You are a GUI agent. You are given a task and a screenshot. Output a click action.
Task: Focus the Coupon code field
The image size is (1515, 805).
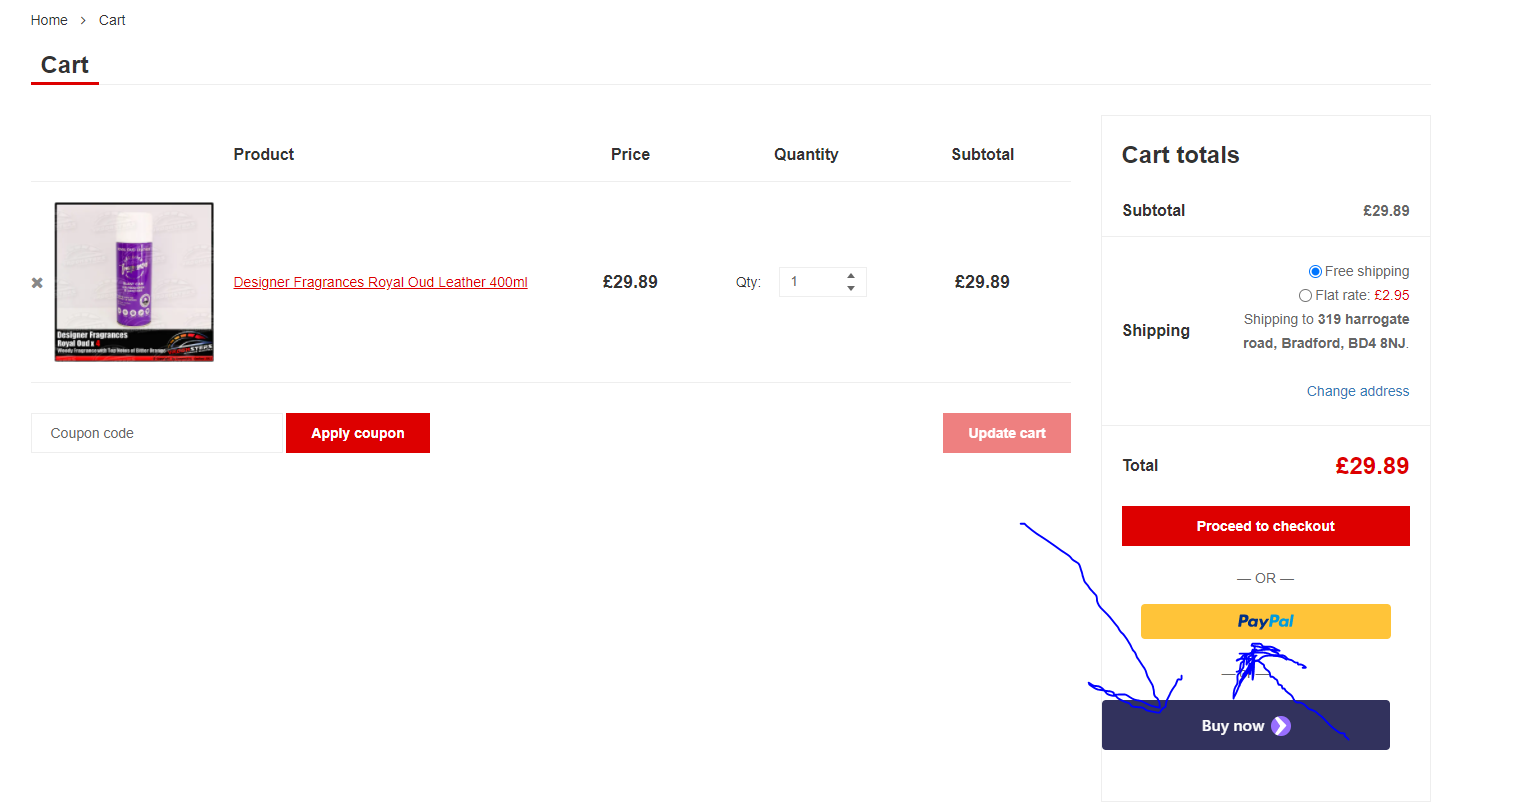tap(158, 433)
